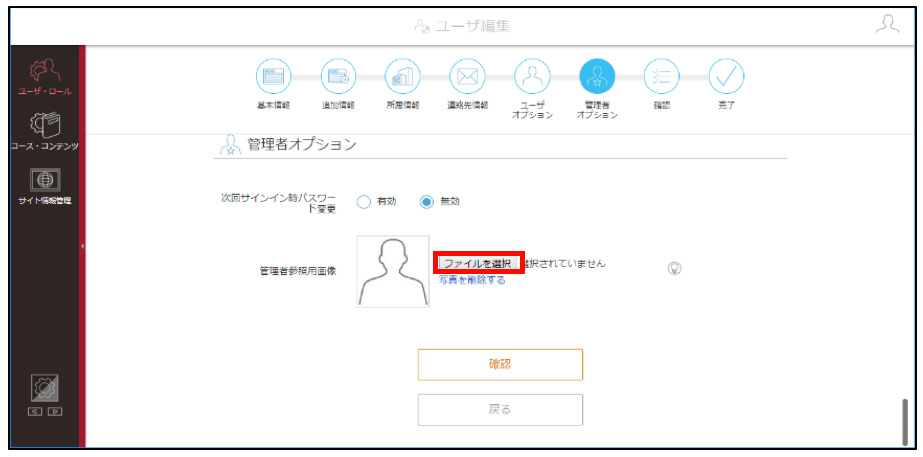Click the lightbulb hint icon beside file chooser

coord(675,268)
